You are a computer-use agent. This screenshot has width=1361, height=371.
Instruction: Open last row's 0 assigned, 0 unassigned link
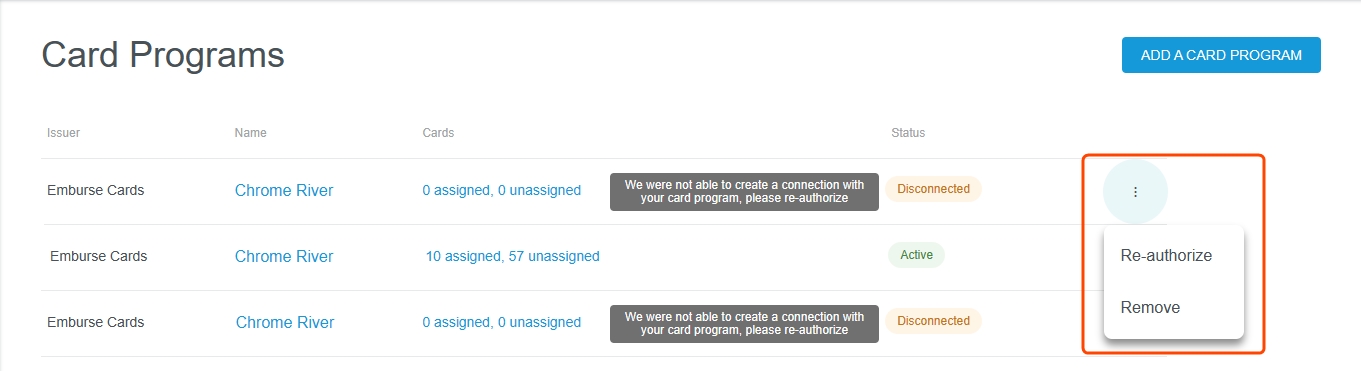(502, 322)
